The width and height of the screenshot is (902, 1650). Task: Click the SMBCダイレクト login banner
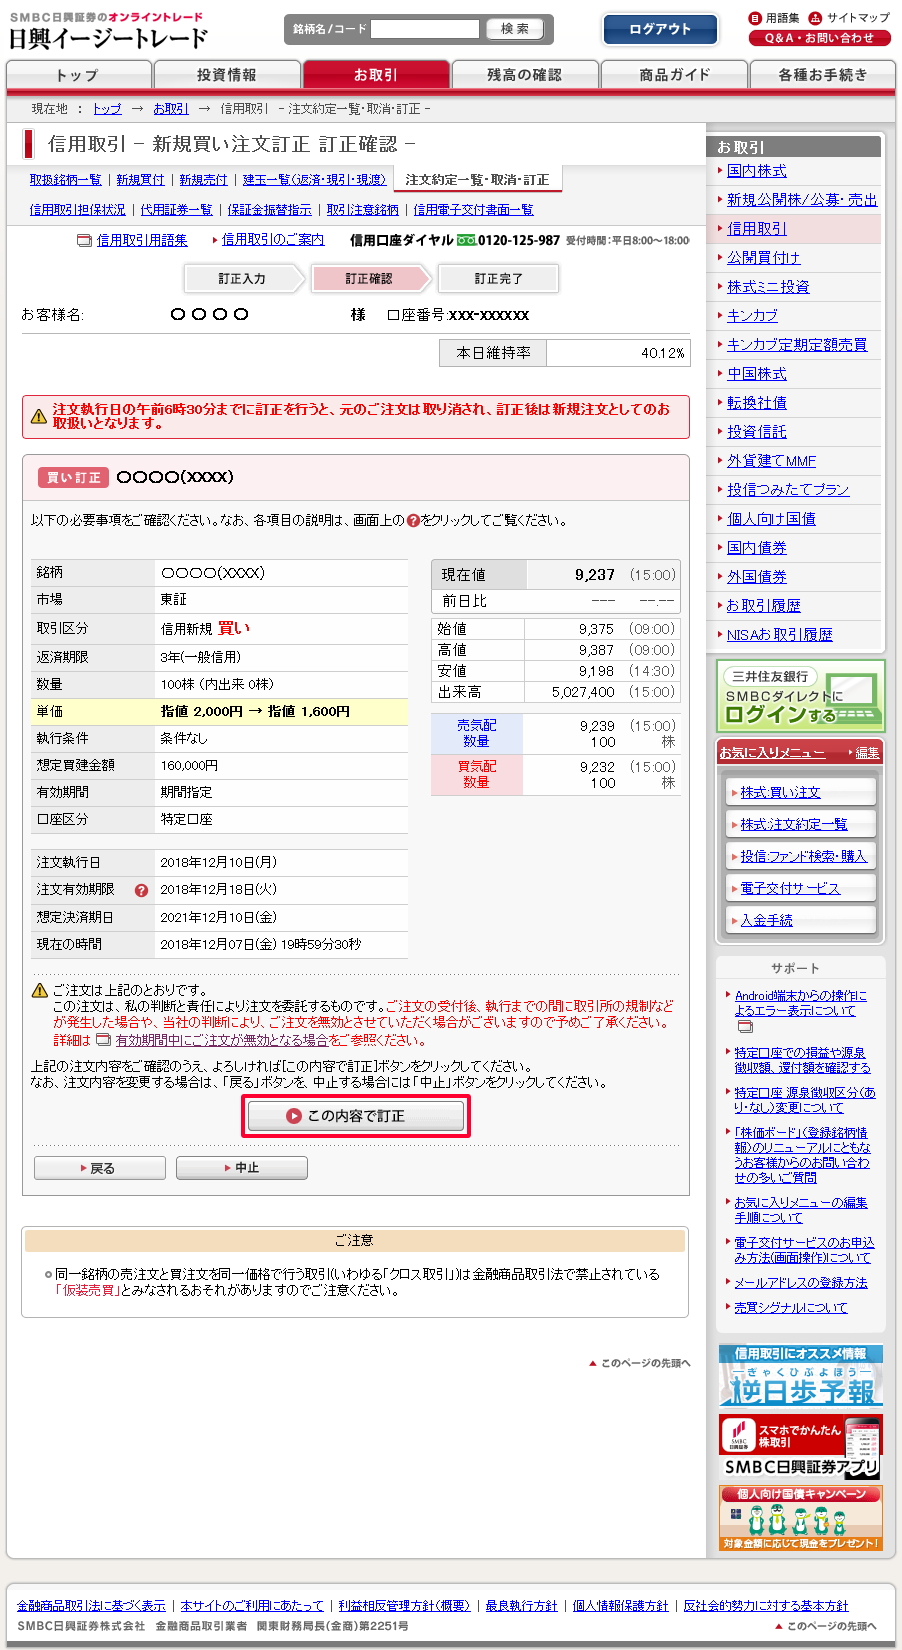(800, 696)
